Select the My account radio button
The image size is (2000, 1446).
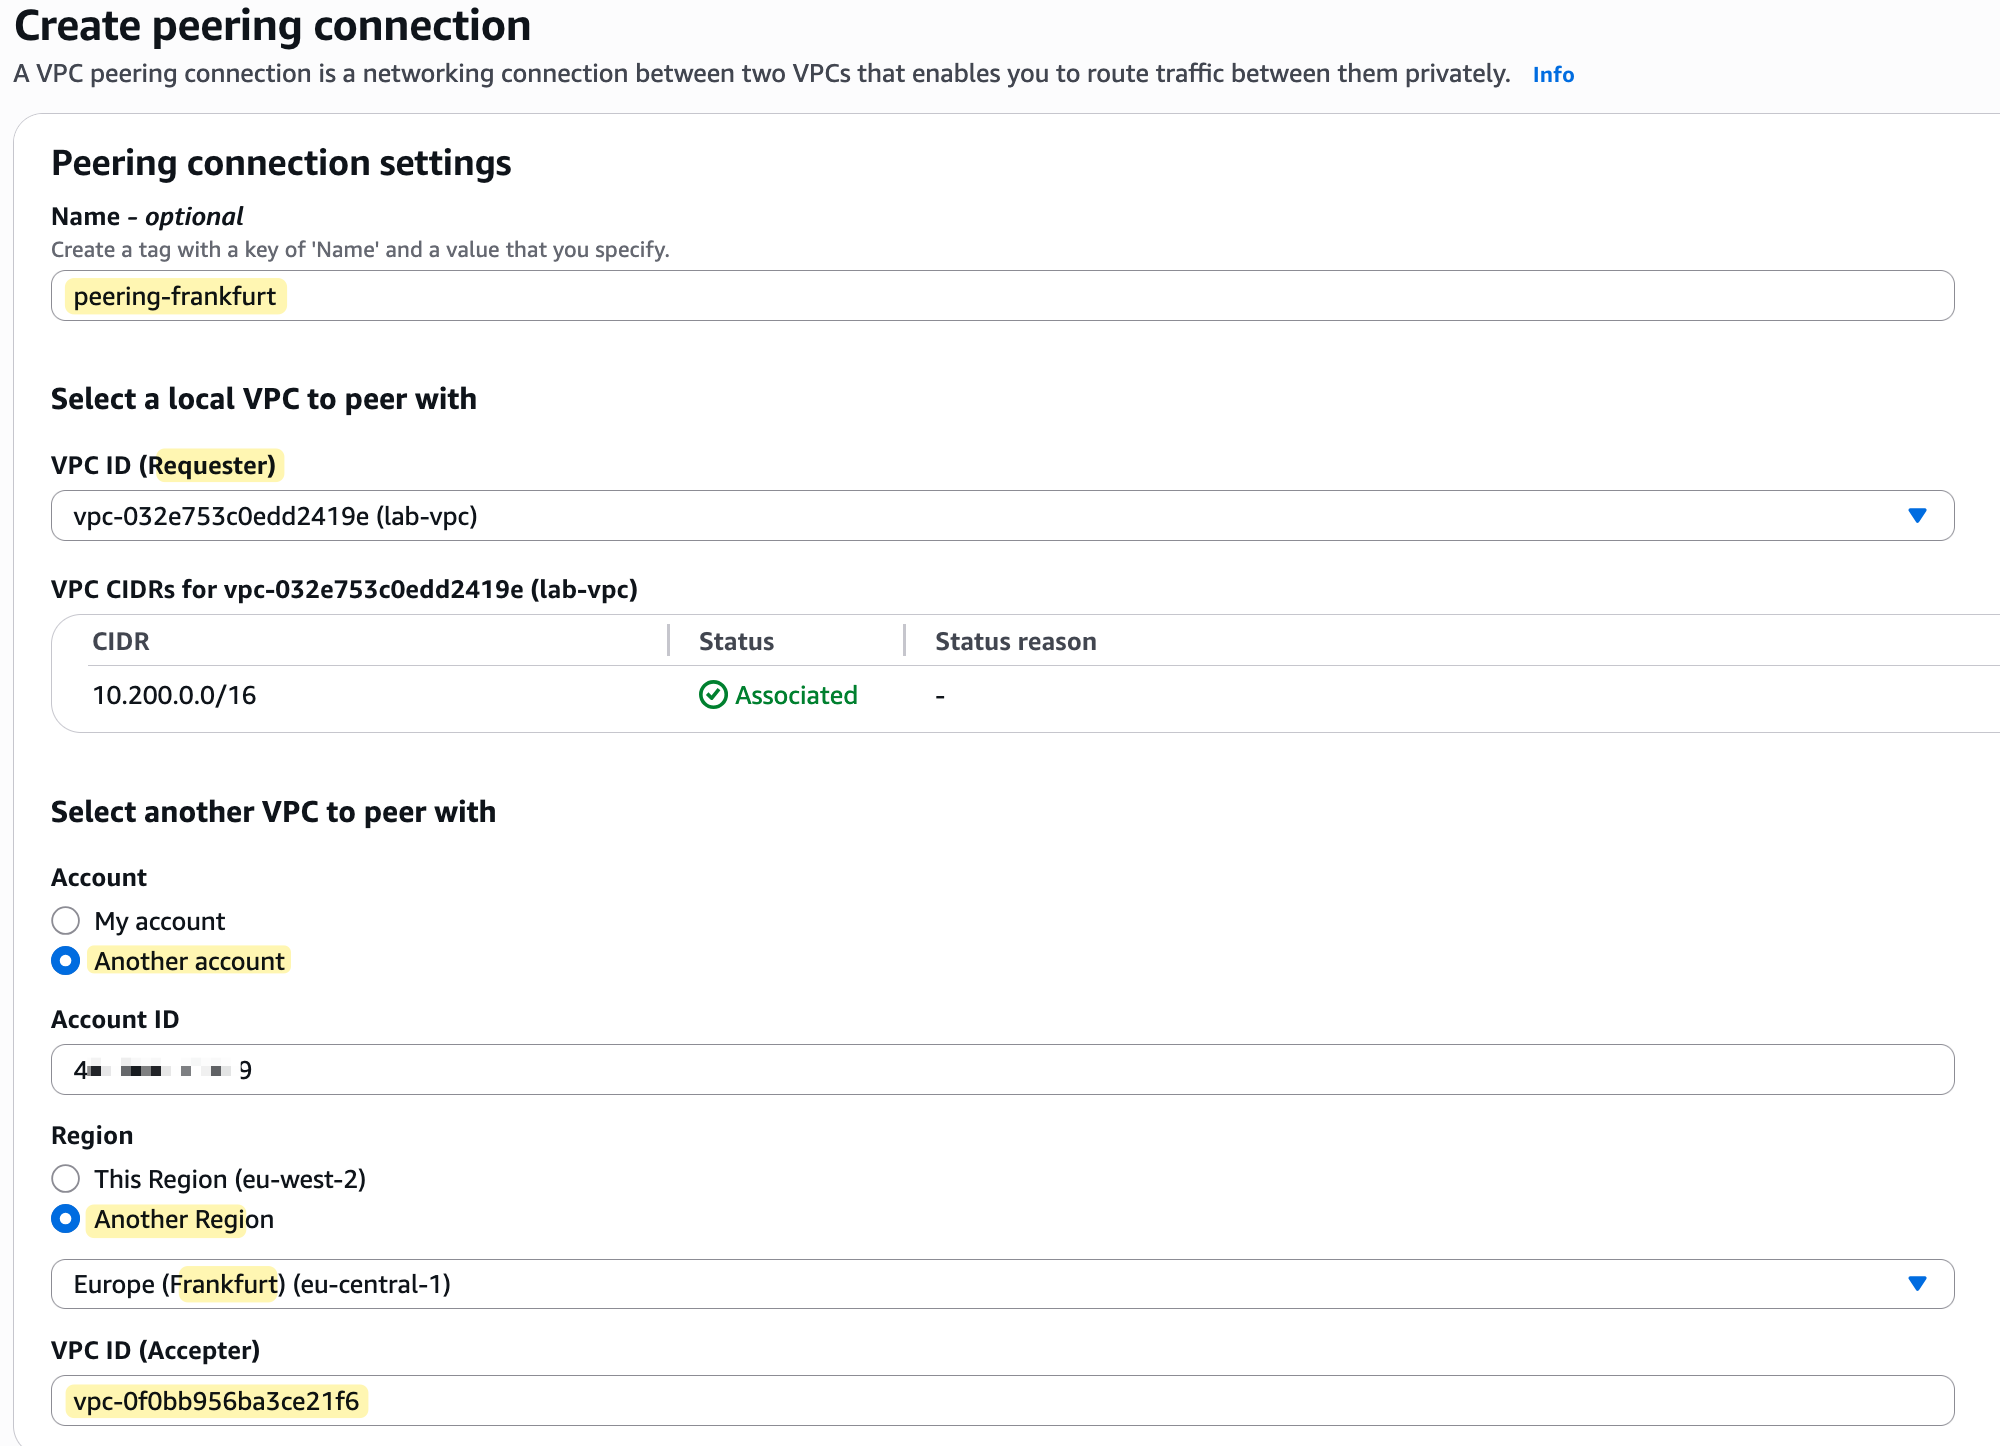click(x=66, y=921)
